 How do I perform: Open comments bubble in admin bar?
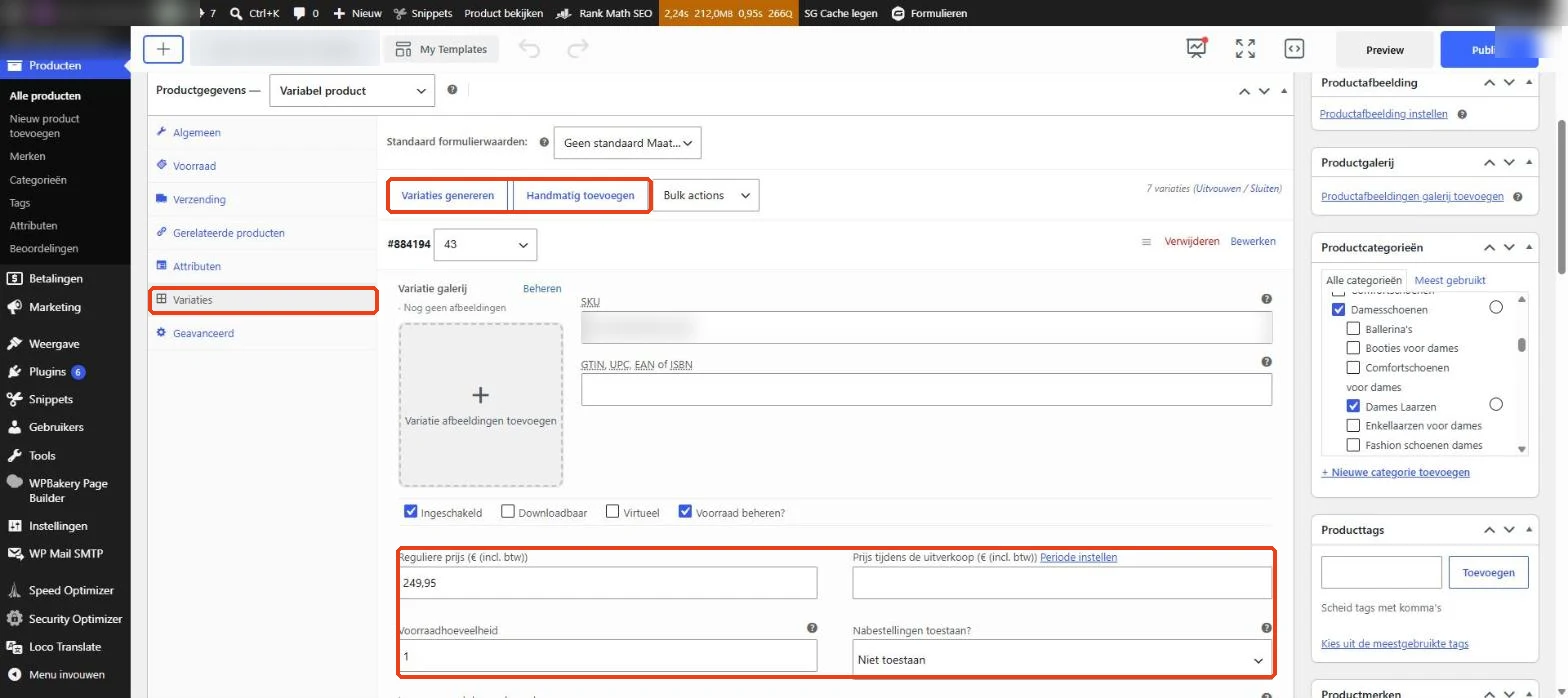[305, 14]
